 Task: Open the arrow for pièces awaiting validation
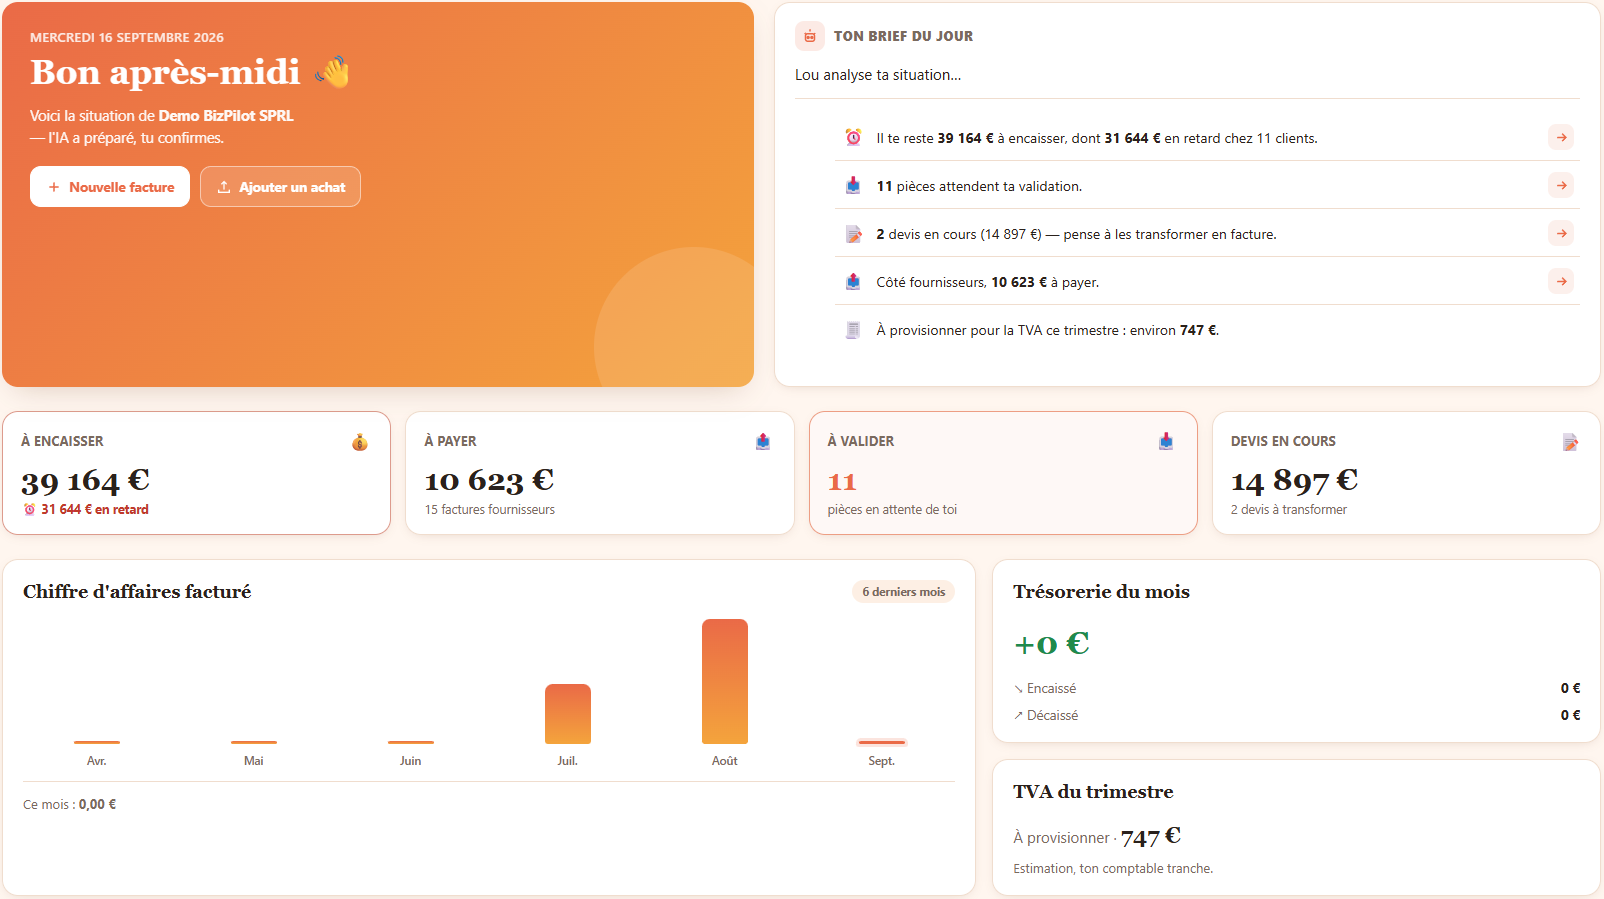(1561, 185)
